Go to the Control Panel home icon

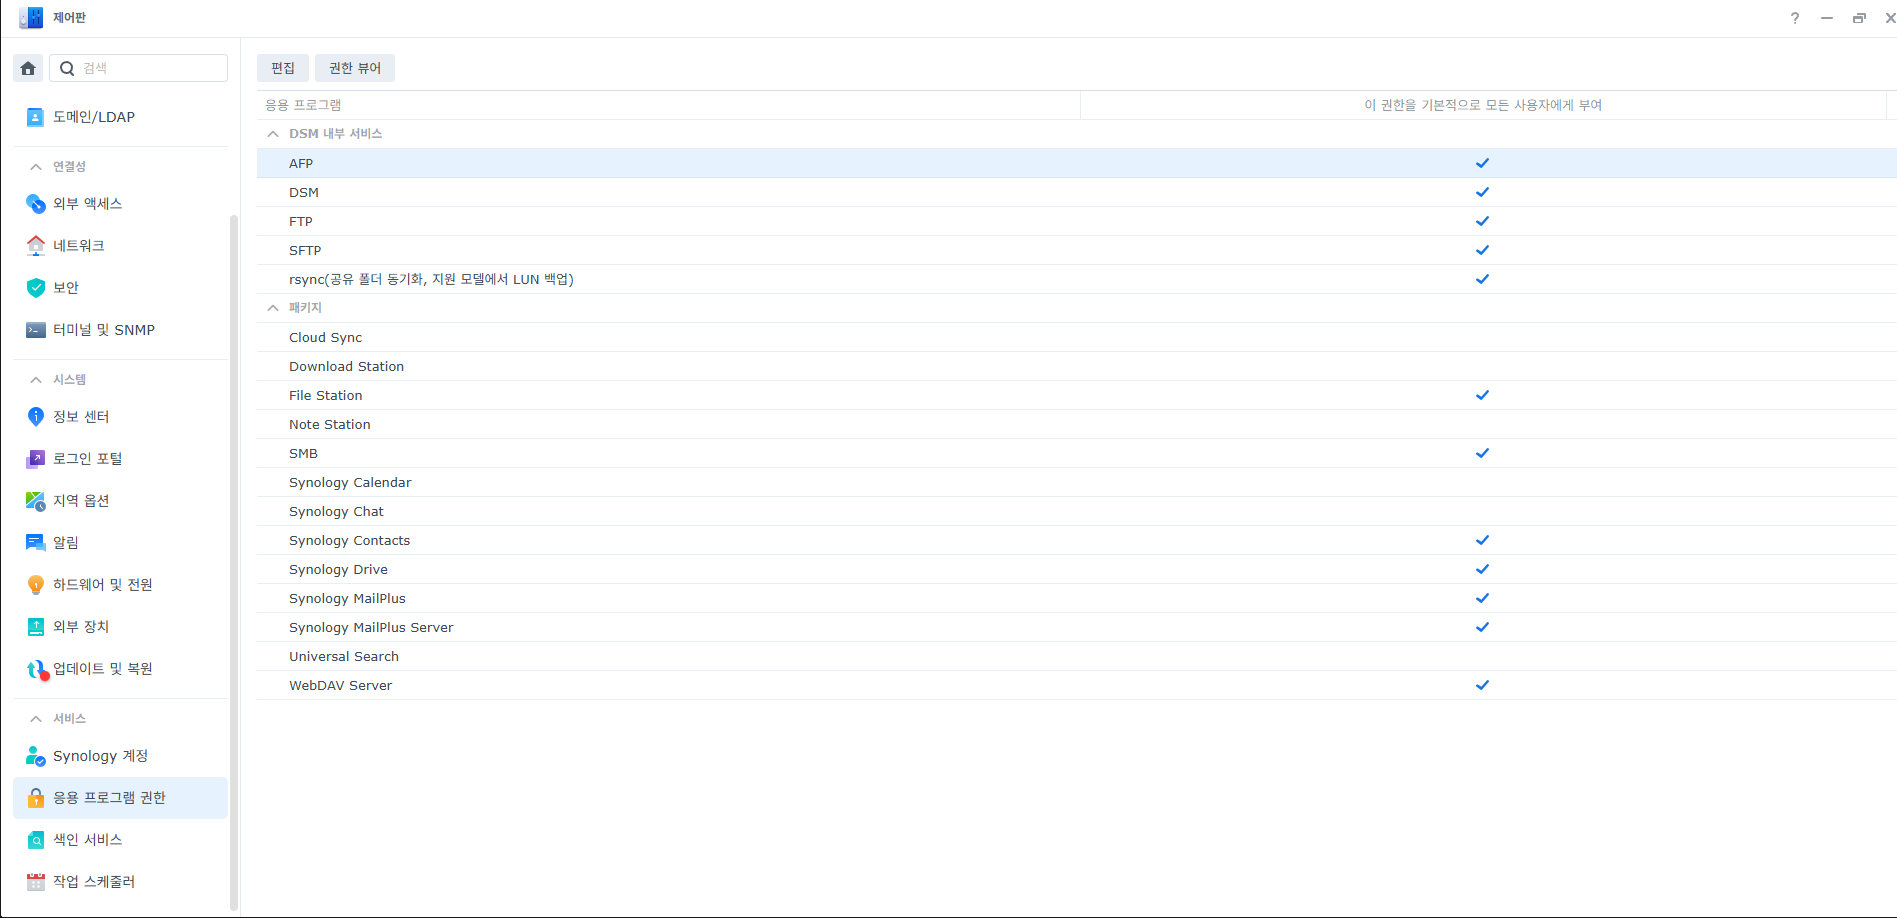click(28, 68)
